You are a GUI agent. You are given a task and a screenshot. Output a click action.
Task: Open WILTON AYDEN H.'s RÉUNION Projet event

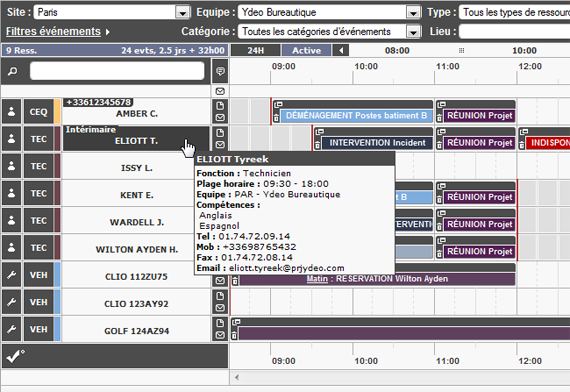coord(479,252)
